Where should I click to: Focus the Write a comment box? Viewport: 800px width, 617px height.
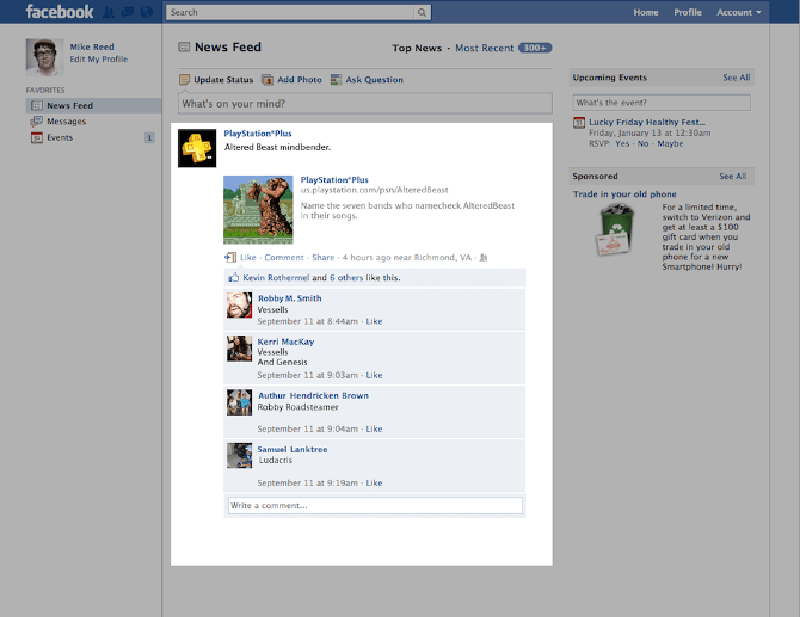pos(375,505)
